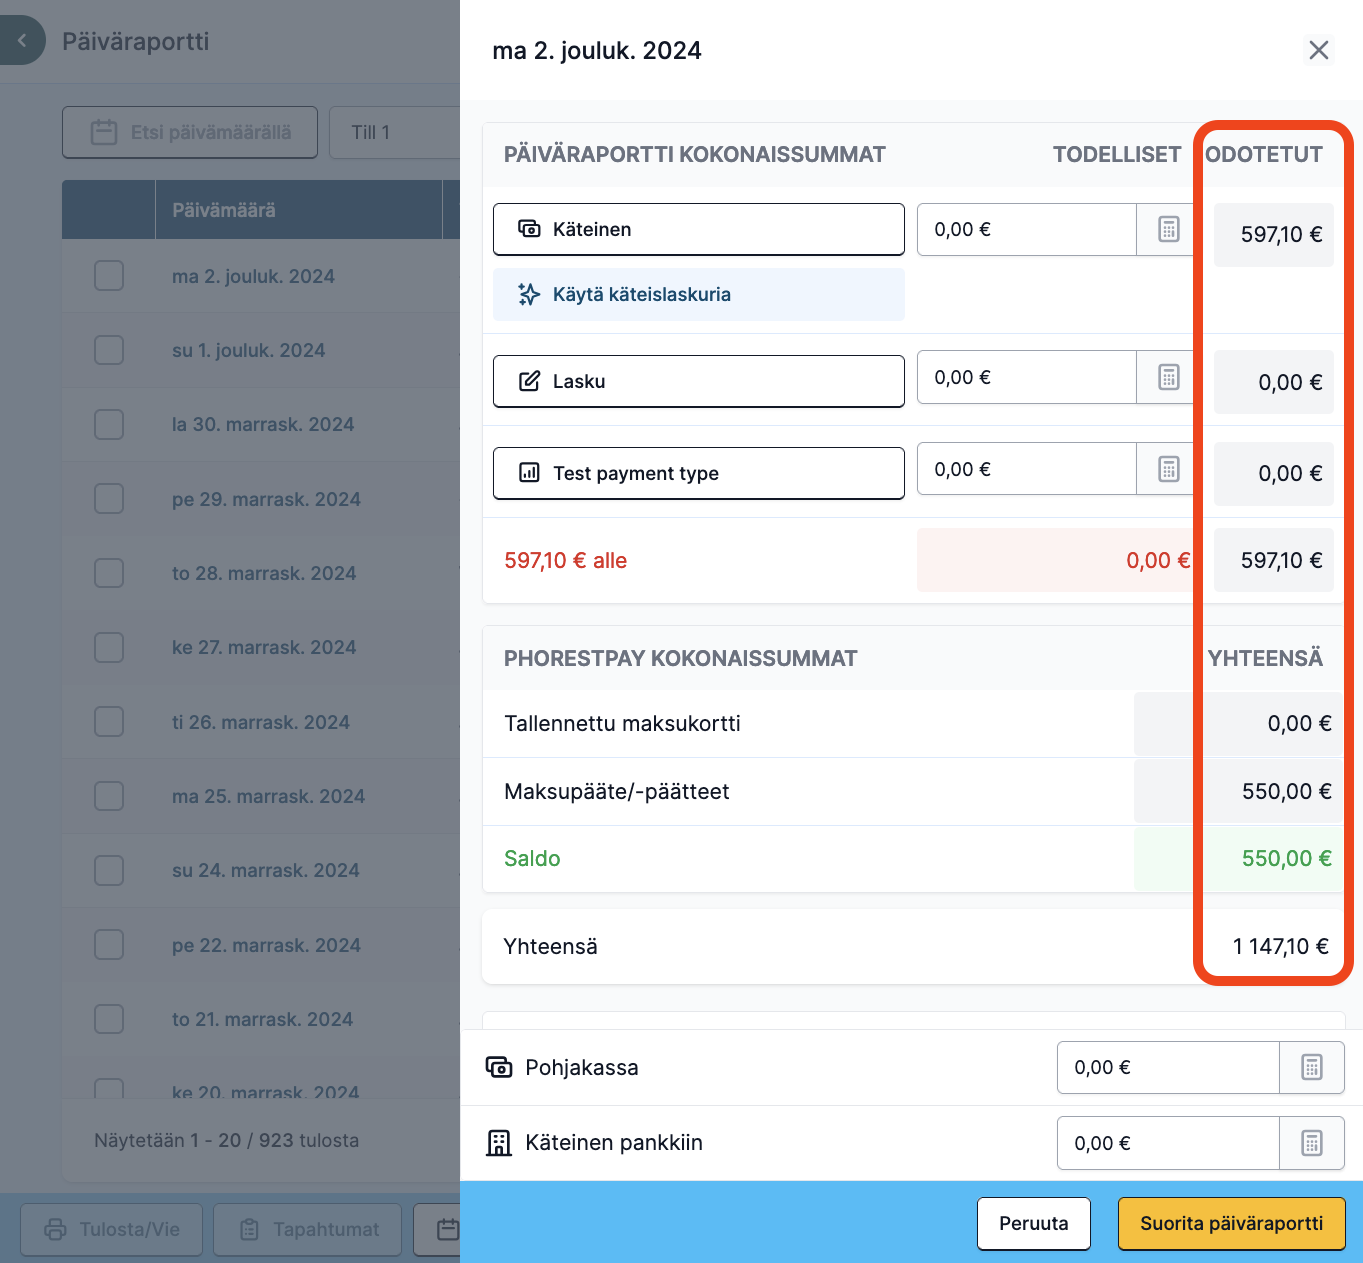
Task: Click the Tulosta/Vie button
Action: coord(112,1229)
